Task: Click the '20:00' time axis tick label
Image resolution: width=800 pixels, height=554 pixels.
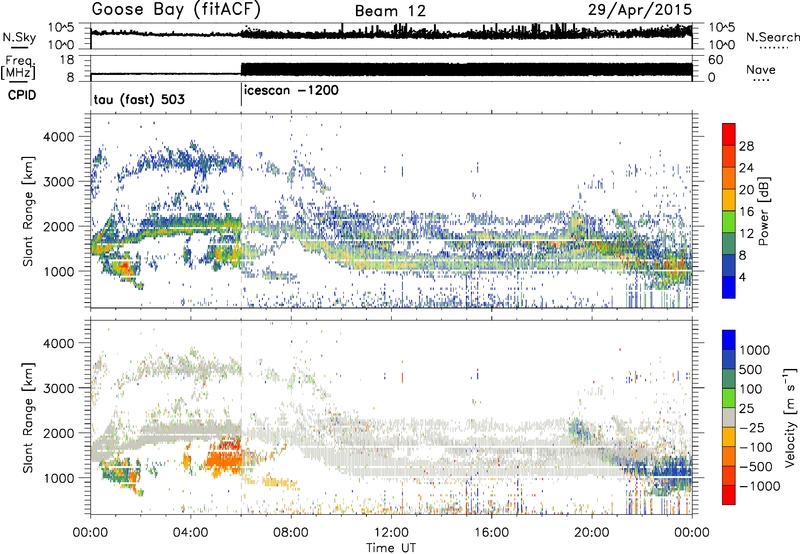Action: click(592, 533)
